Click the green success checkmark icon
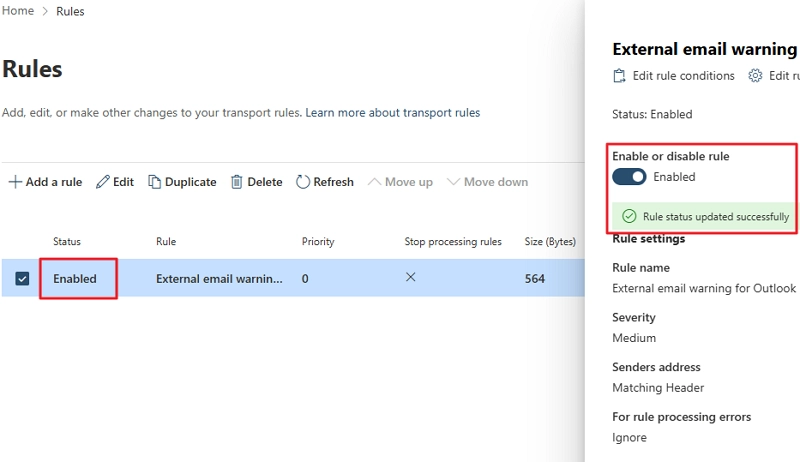Viewport: 800px width, 462px height. (x=629, y=216)
